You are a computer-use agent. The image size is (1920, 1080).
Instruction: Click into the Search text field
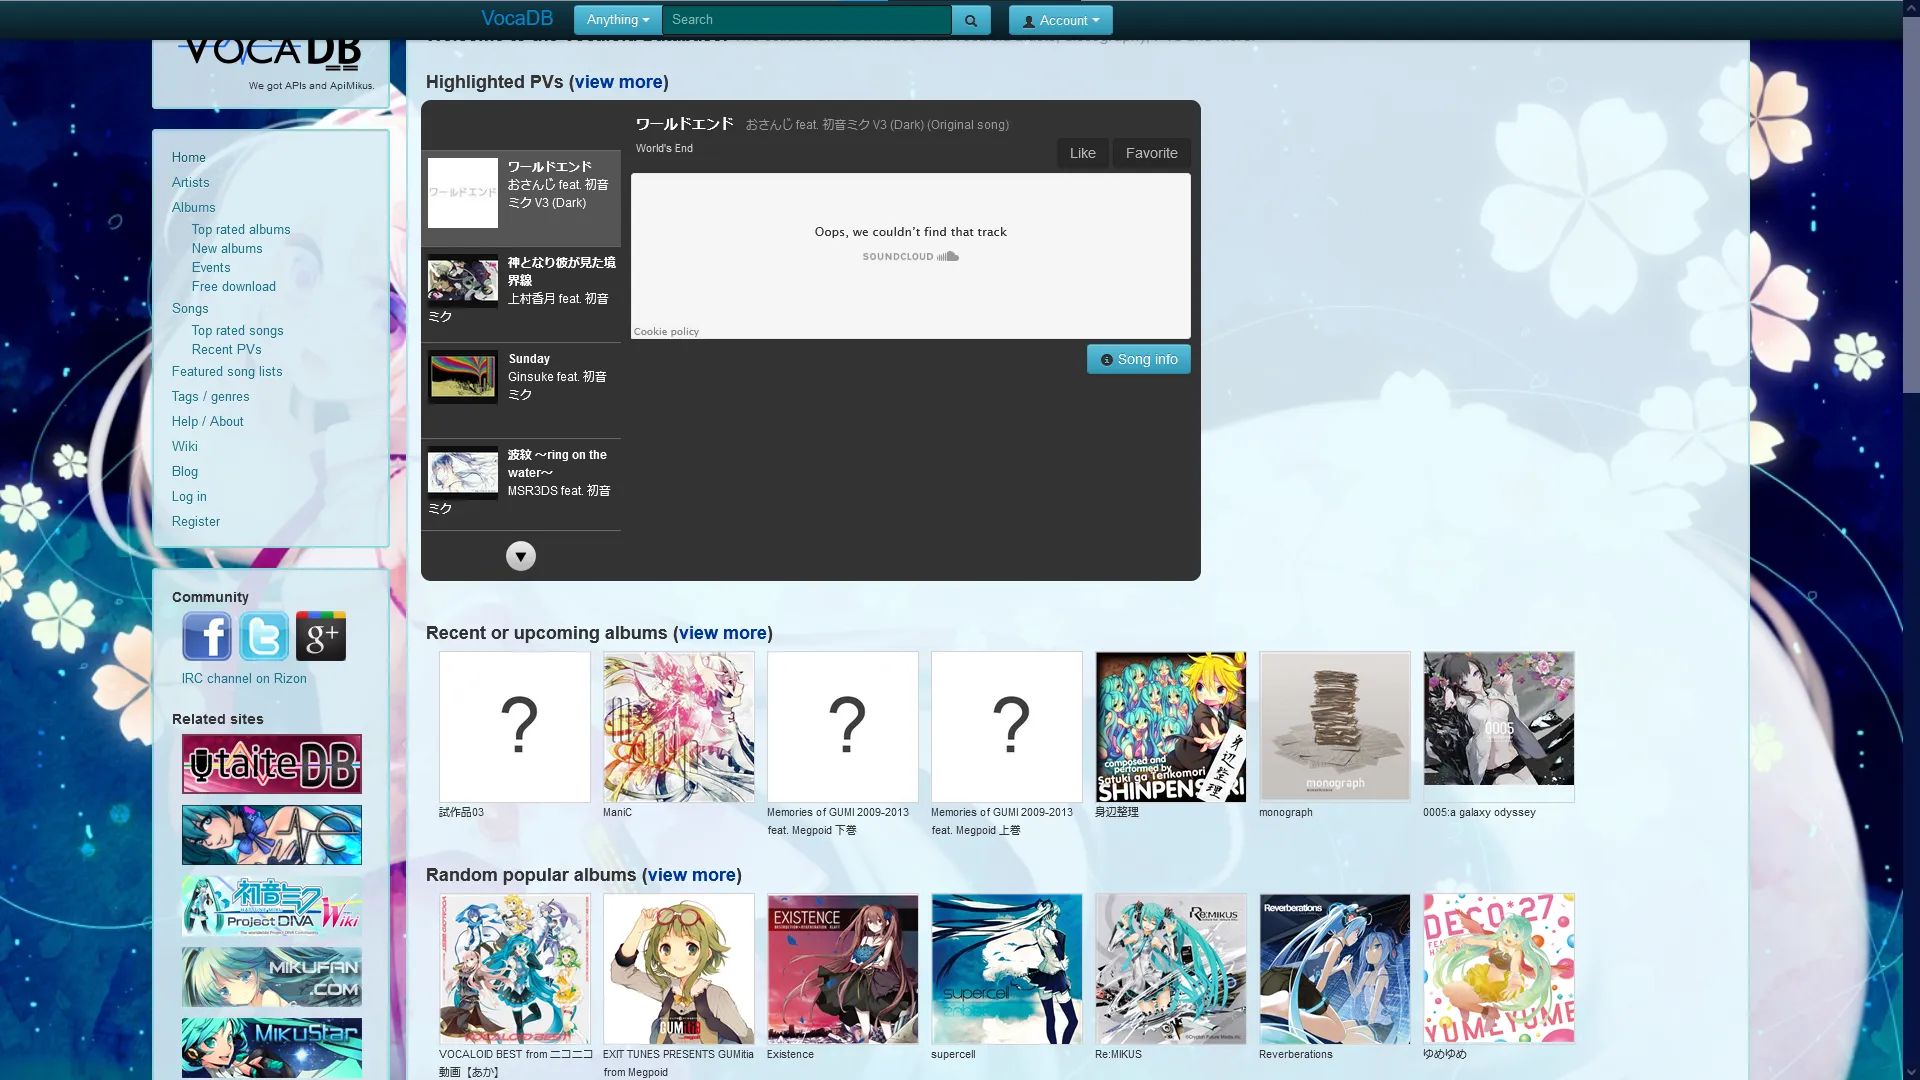(806, 20)
